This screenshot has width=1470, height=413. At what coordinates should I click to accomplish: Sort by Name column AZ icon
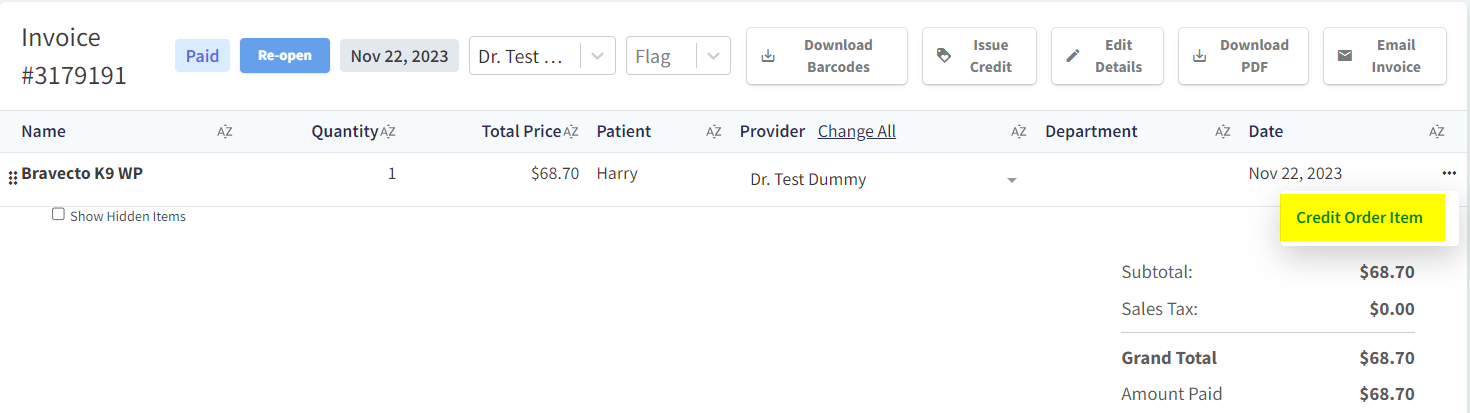pos(225,132)
